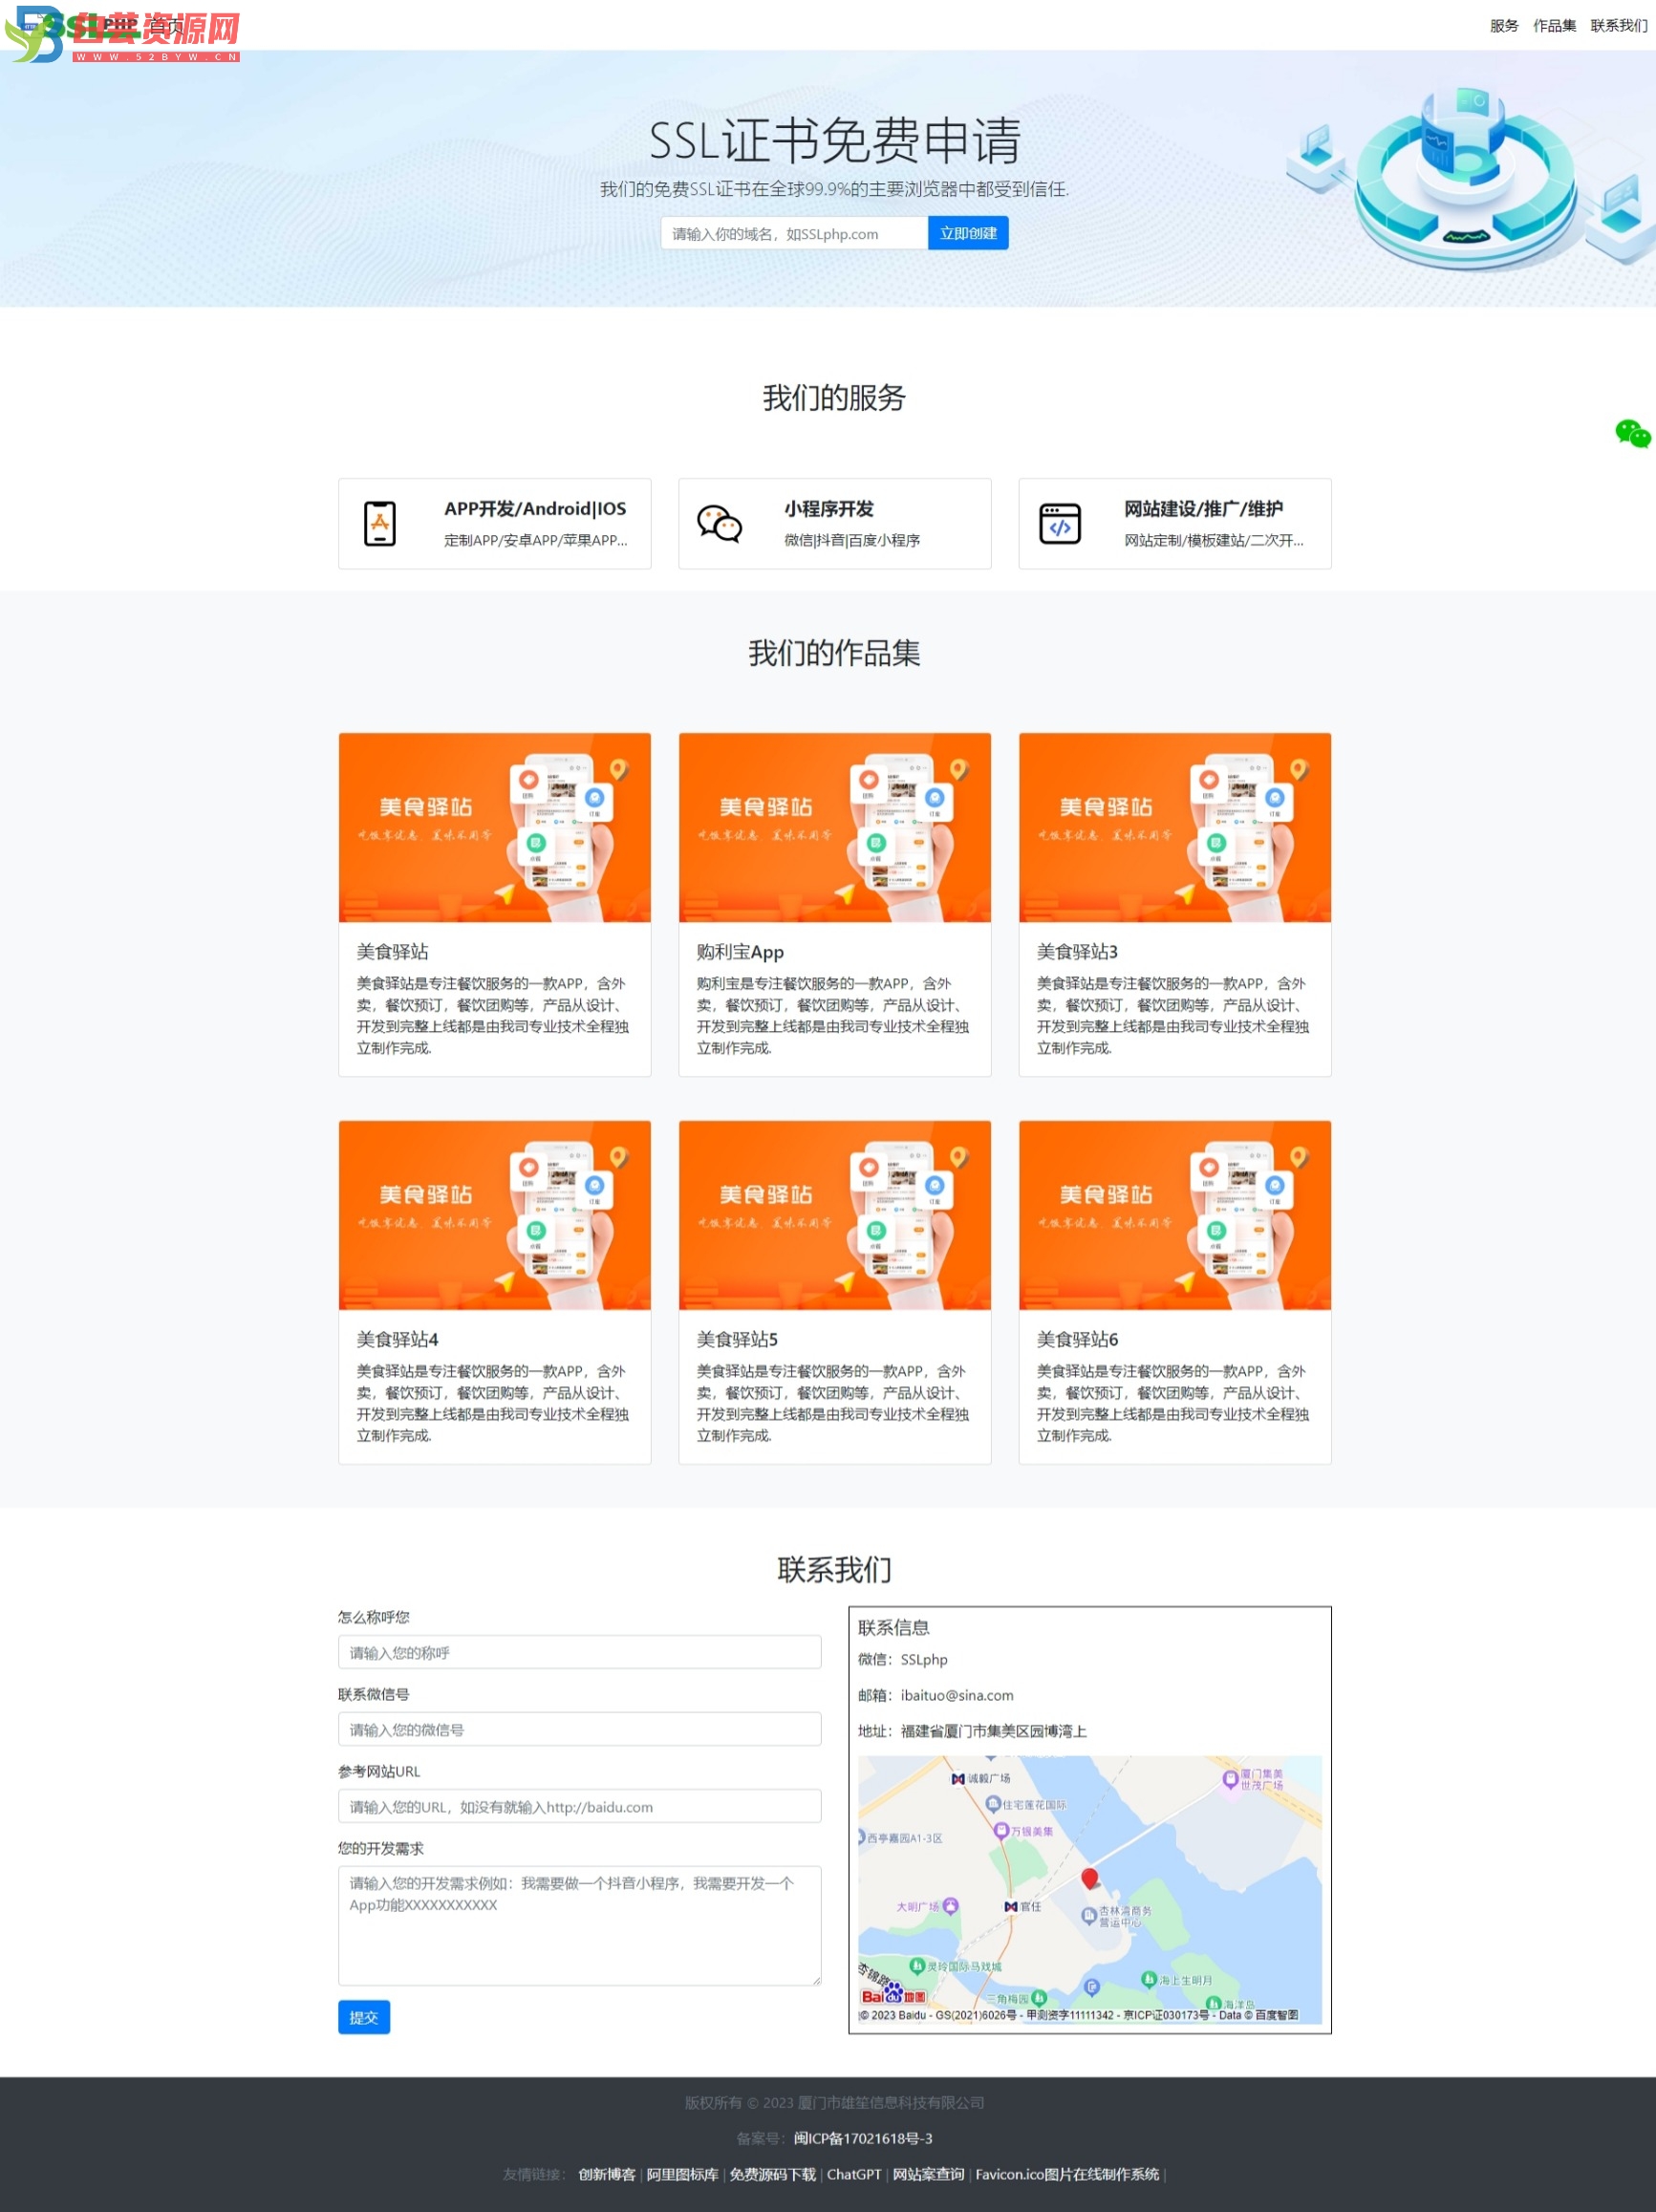Click the 厦门集美世茂广场 map marker
Screen dimensions: 1656x2212
pos(1230,1779)
